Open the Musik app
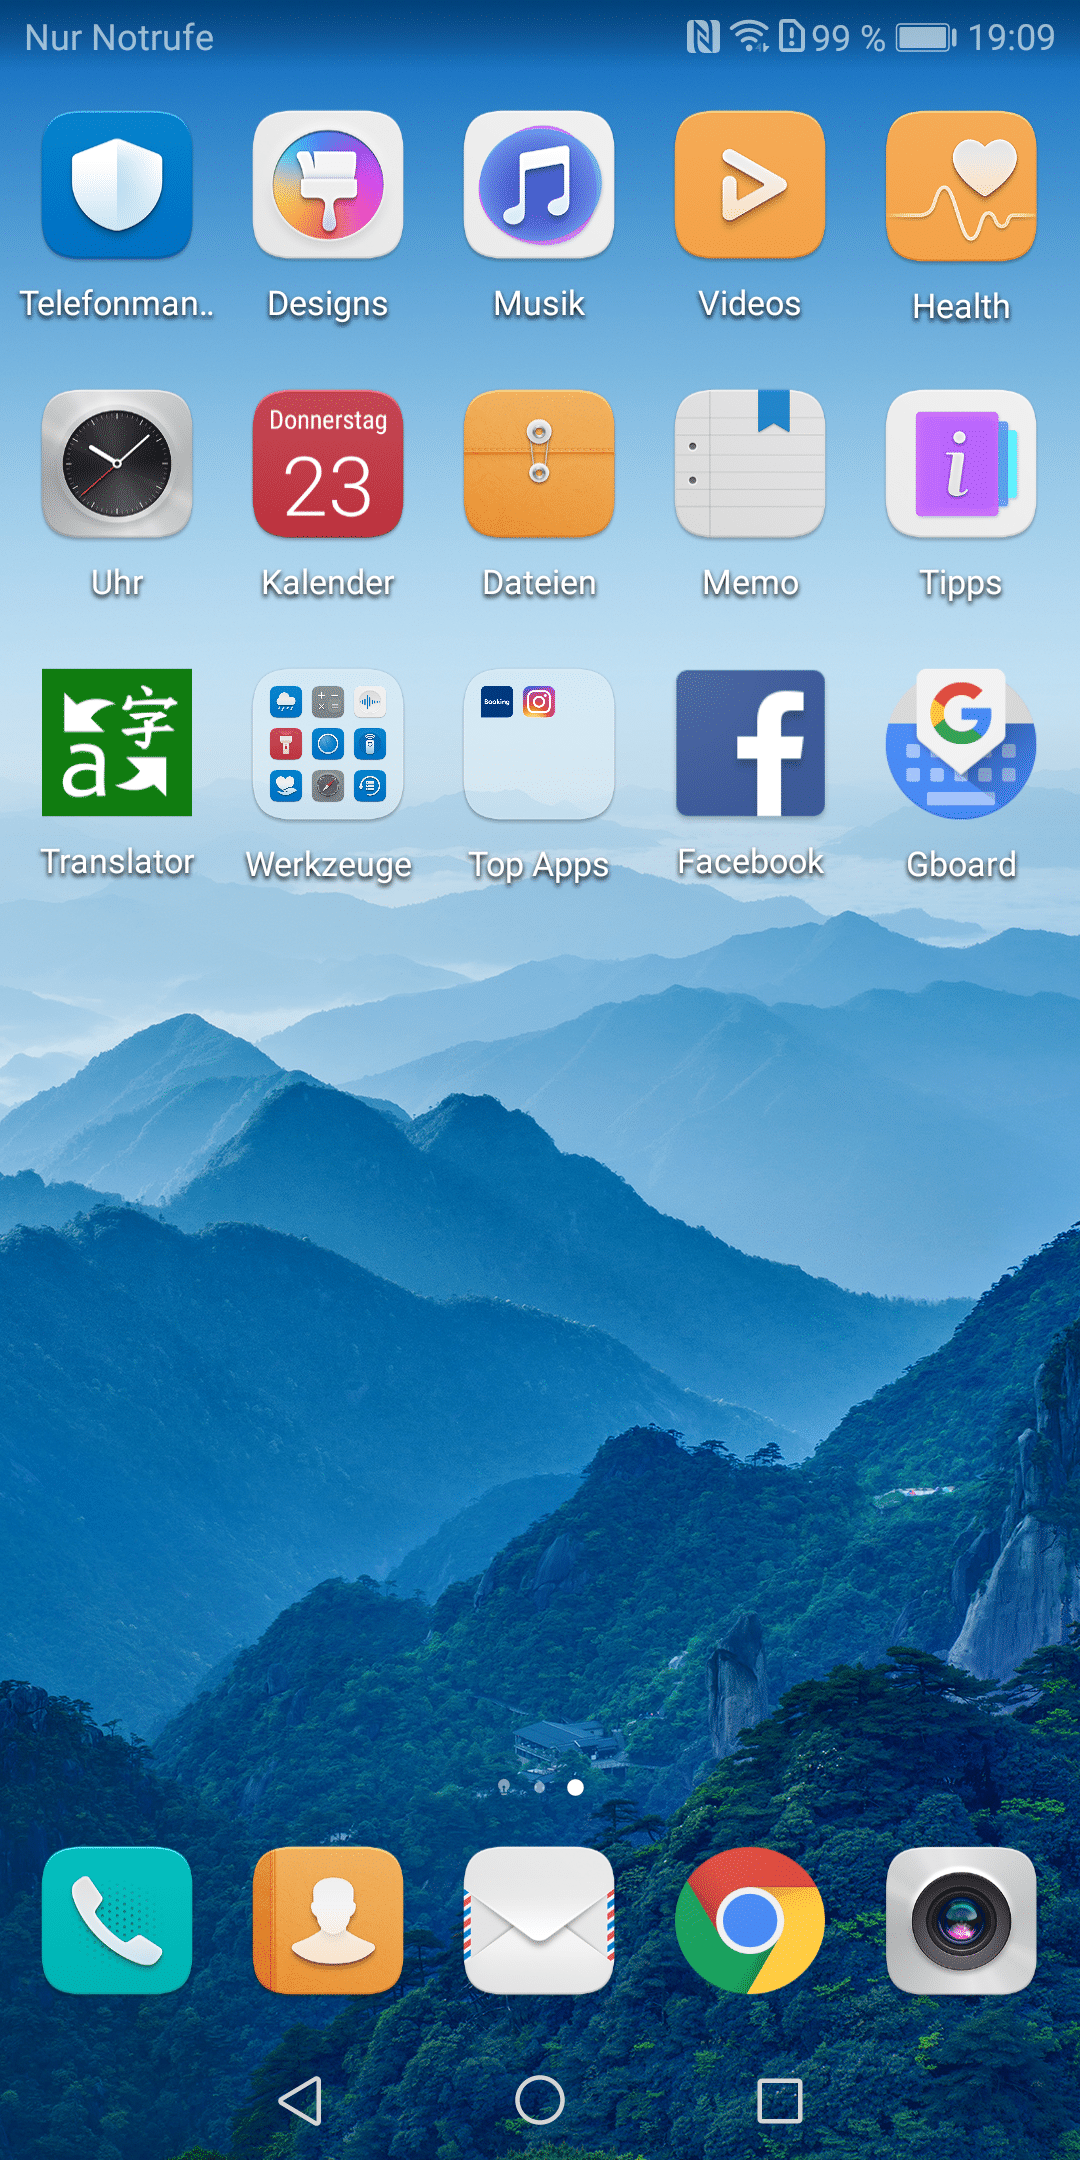The width and height of the screenshot is (1080, 2160). click(539, 186)
